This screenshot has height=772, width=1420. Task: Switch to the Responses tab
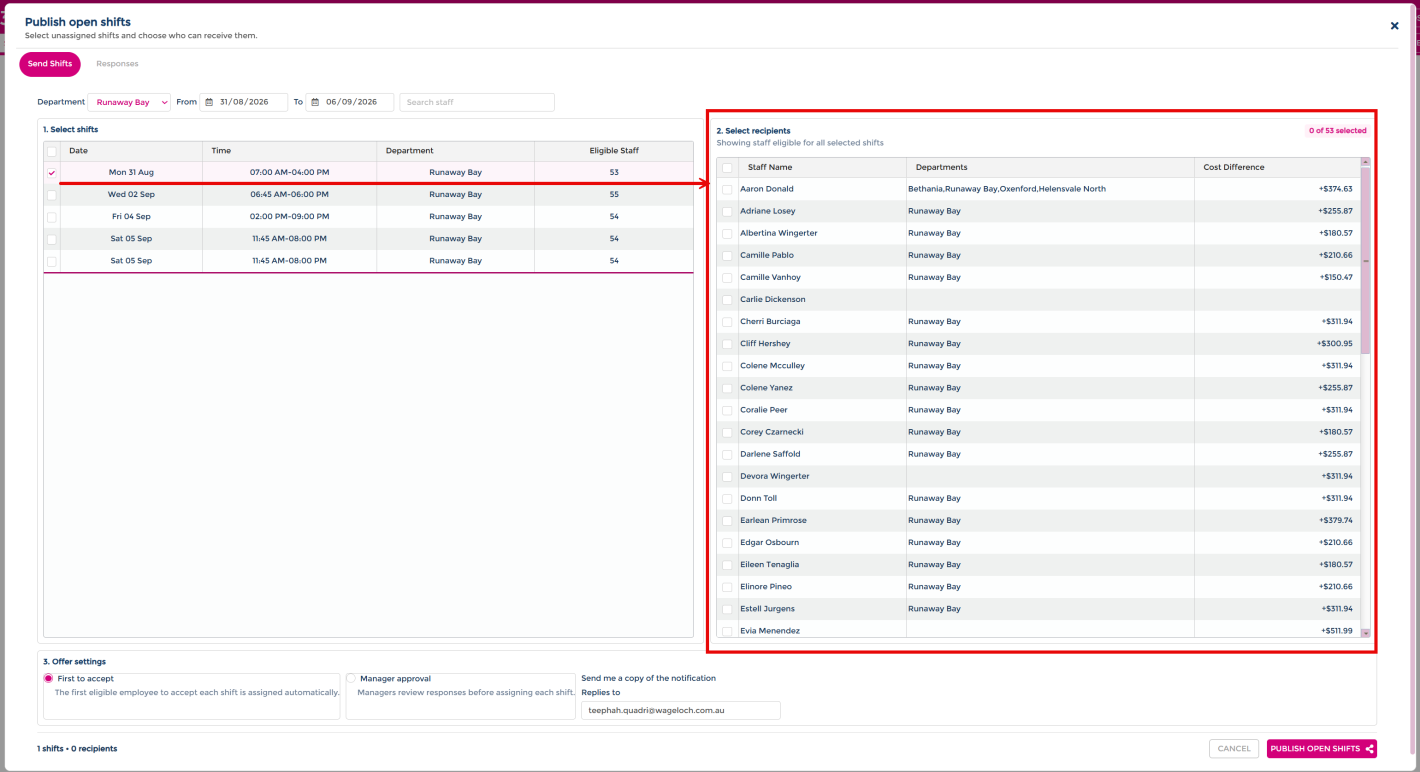(x=117, y=64)
